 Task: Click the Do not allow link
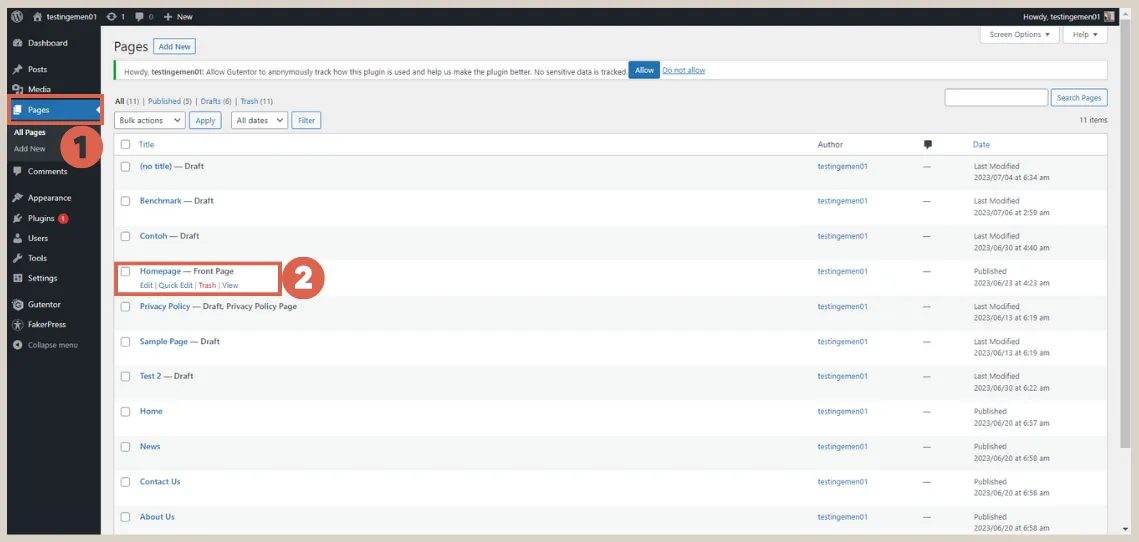(684, 70)
